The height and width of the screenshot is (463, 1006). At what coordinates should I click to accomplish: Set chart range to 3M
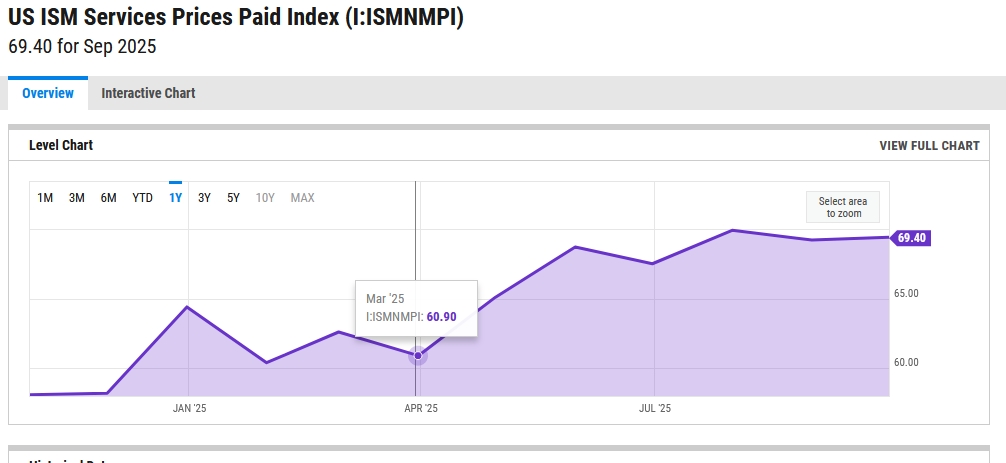pos(76,198)
